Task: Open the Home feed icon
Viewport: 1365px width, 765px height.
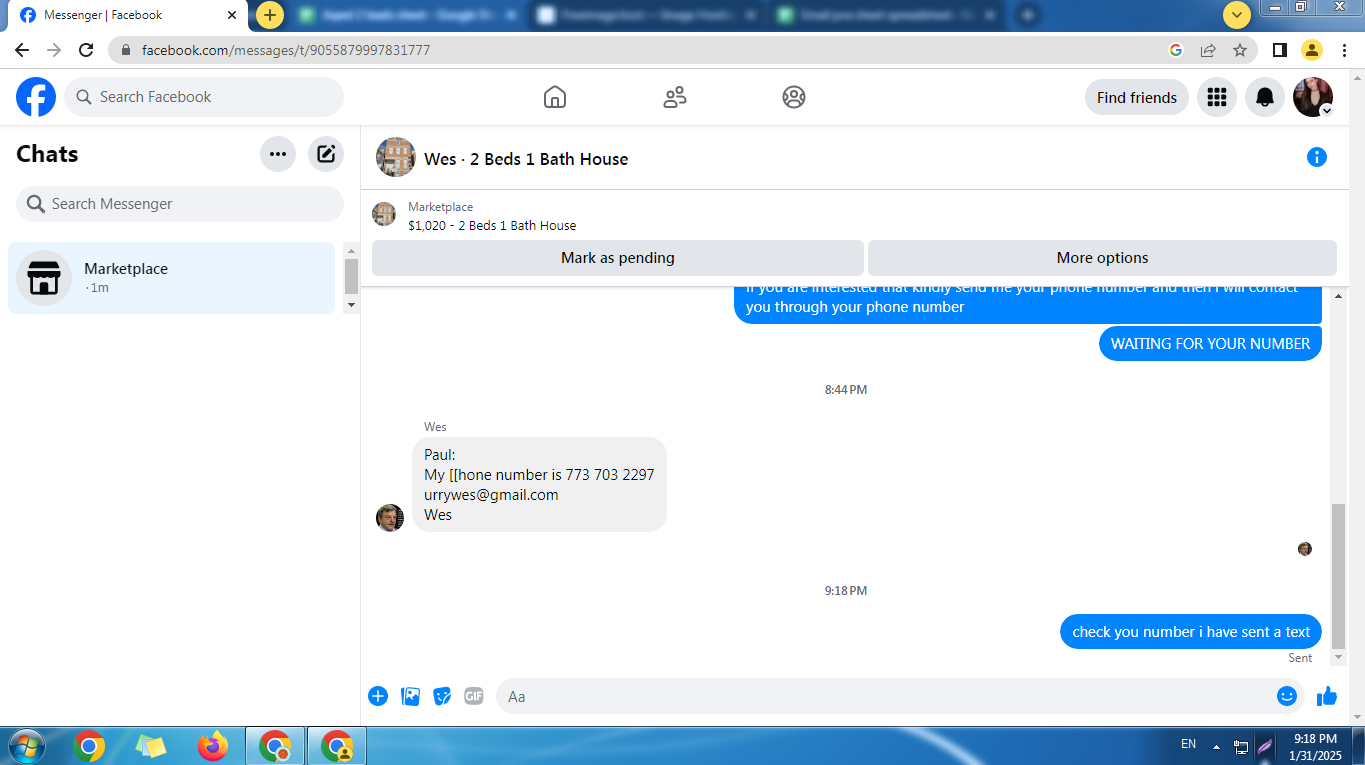Action: 555,97
